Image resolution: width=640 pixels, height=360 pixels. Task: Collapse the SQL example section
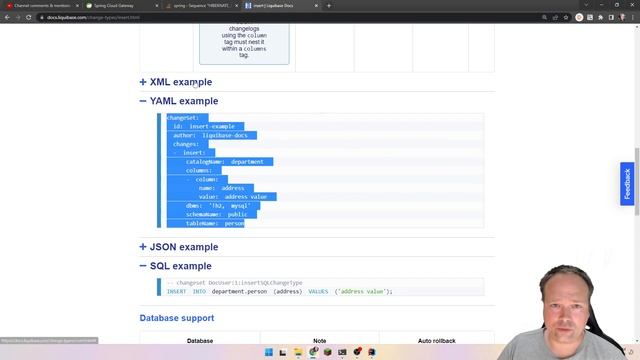[x=176, y=266]
